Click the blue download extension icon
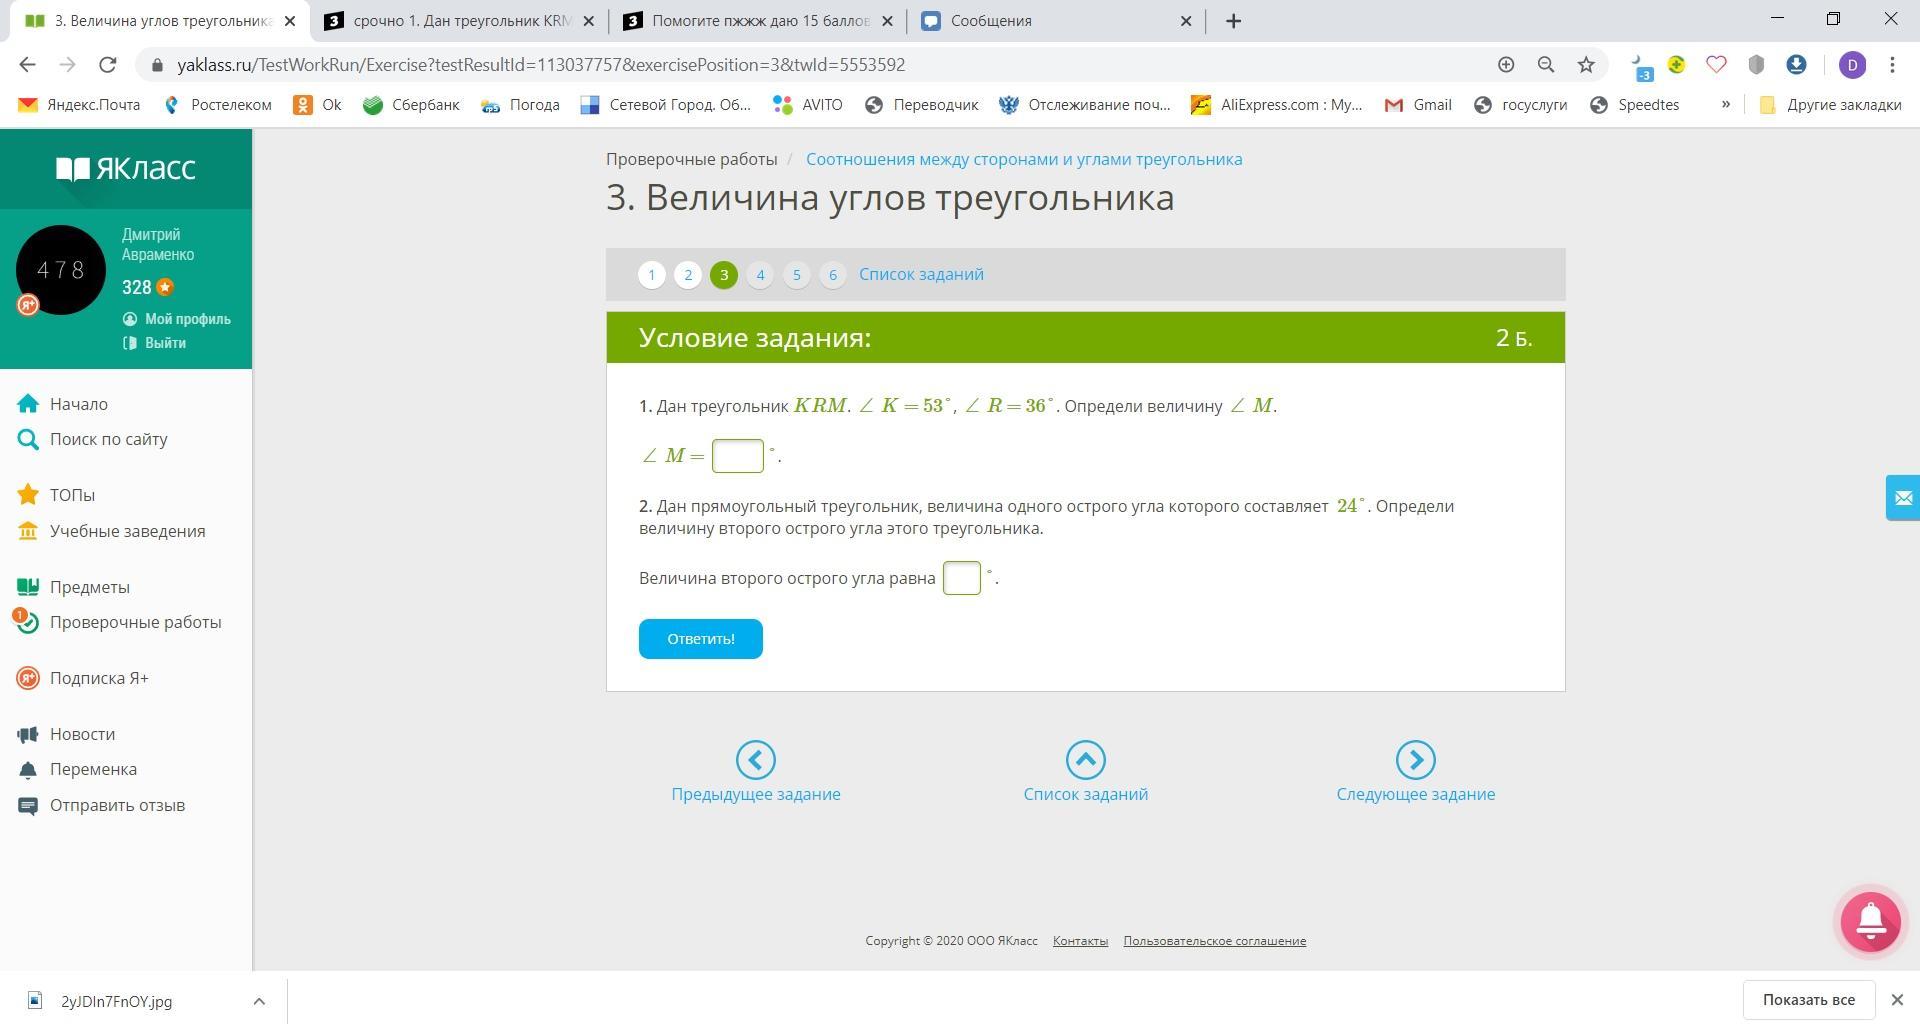1920x1030 pixels. click(x=1796, y=65)
